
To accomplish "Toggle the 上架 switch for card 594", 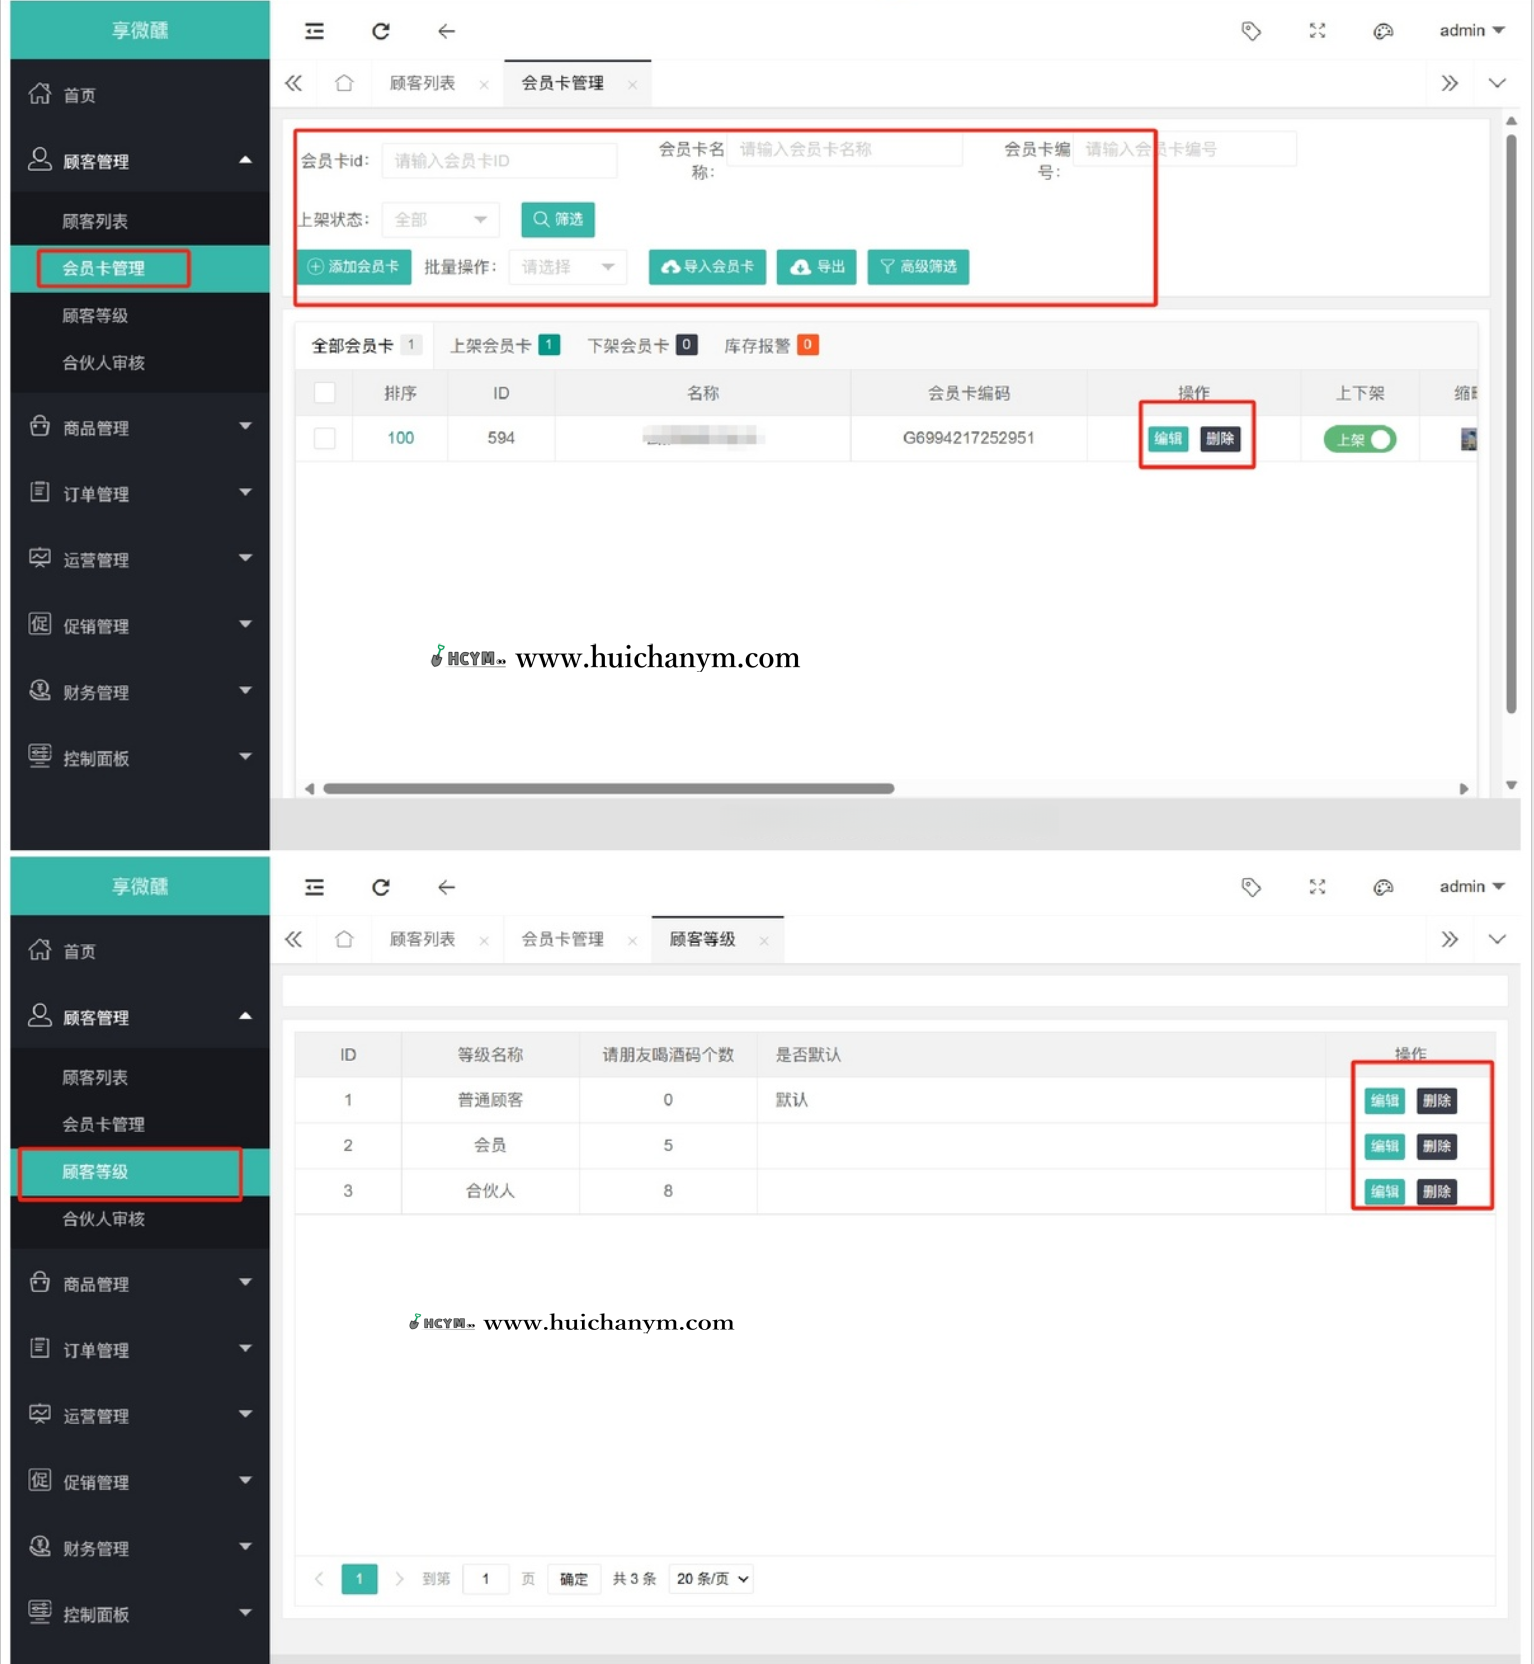I will tap(1359, 439).
